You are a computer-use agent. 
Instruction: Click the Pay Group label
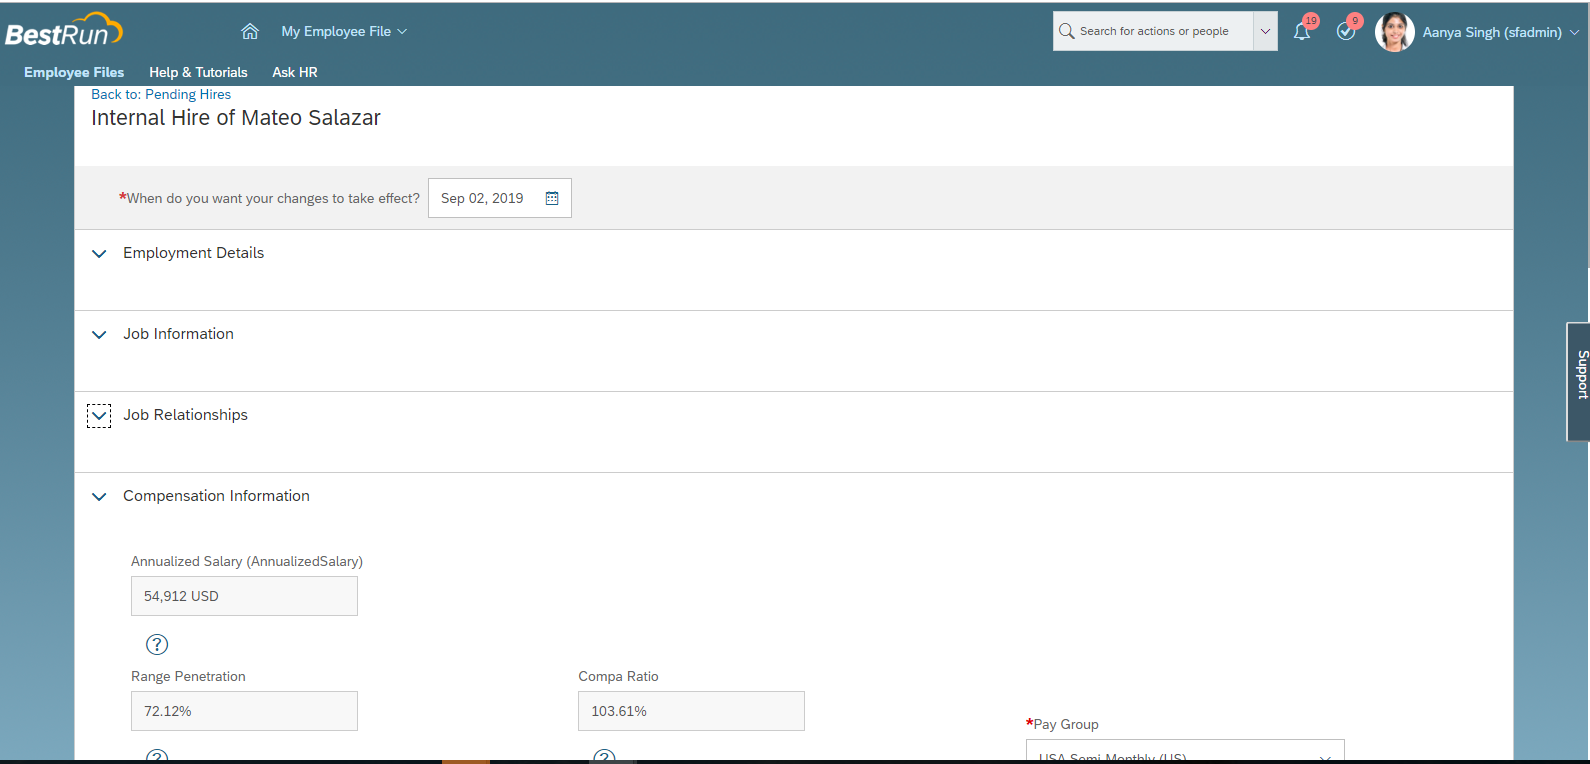pos(1065,724)
